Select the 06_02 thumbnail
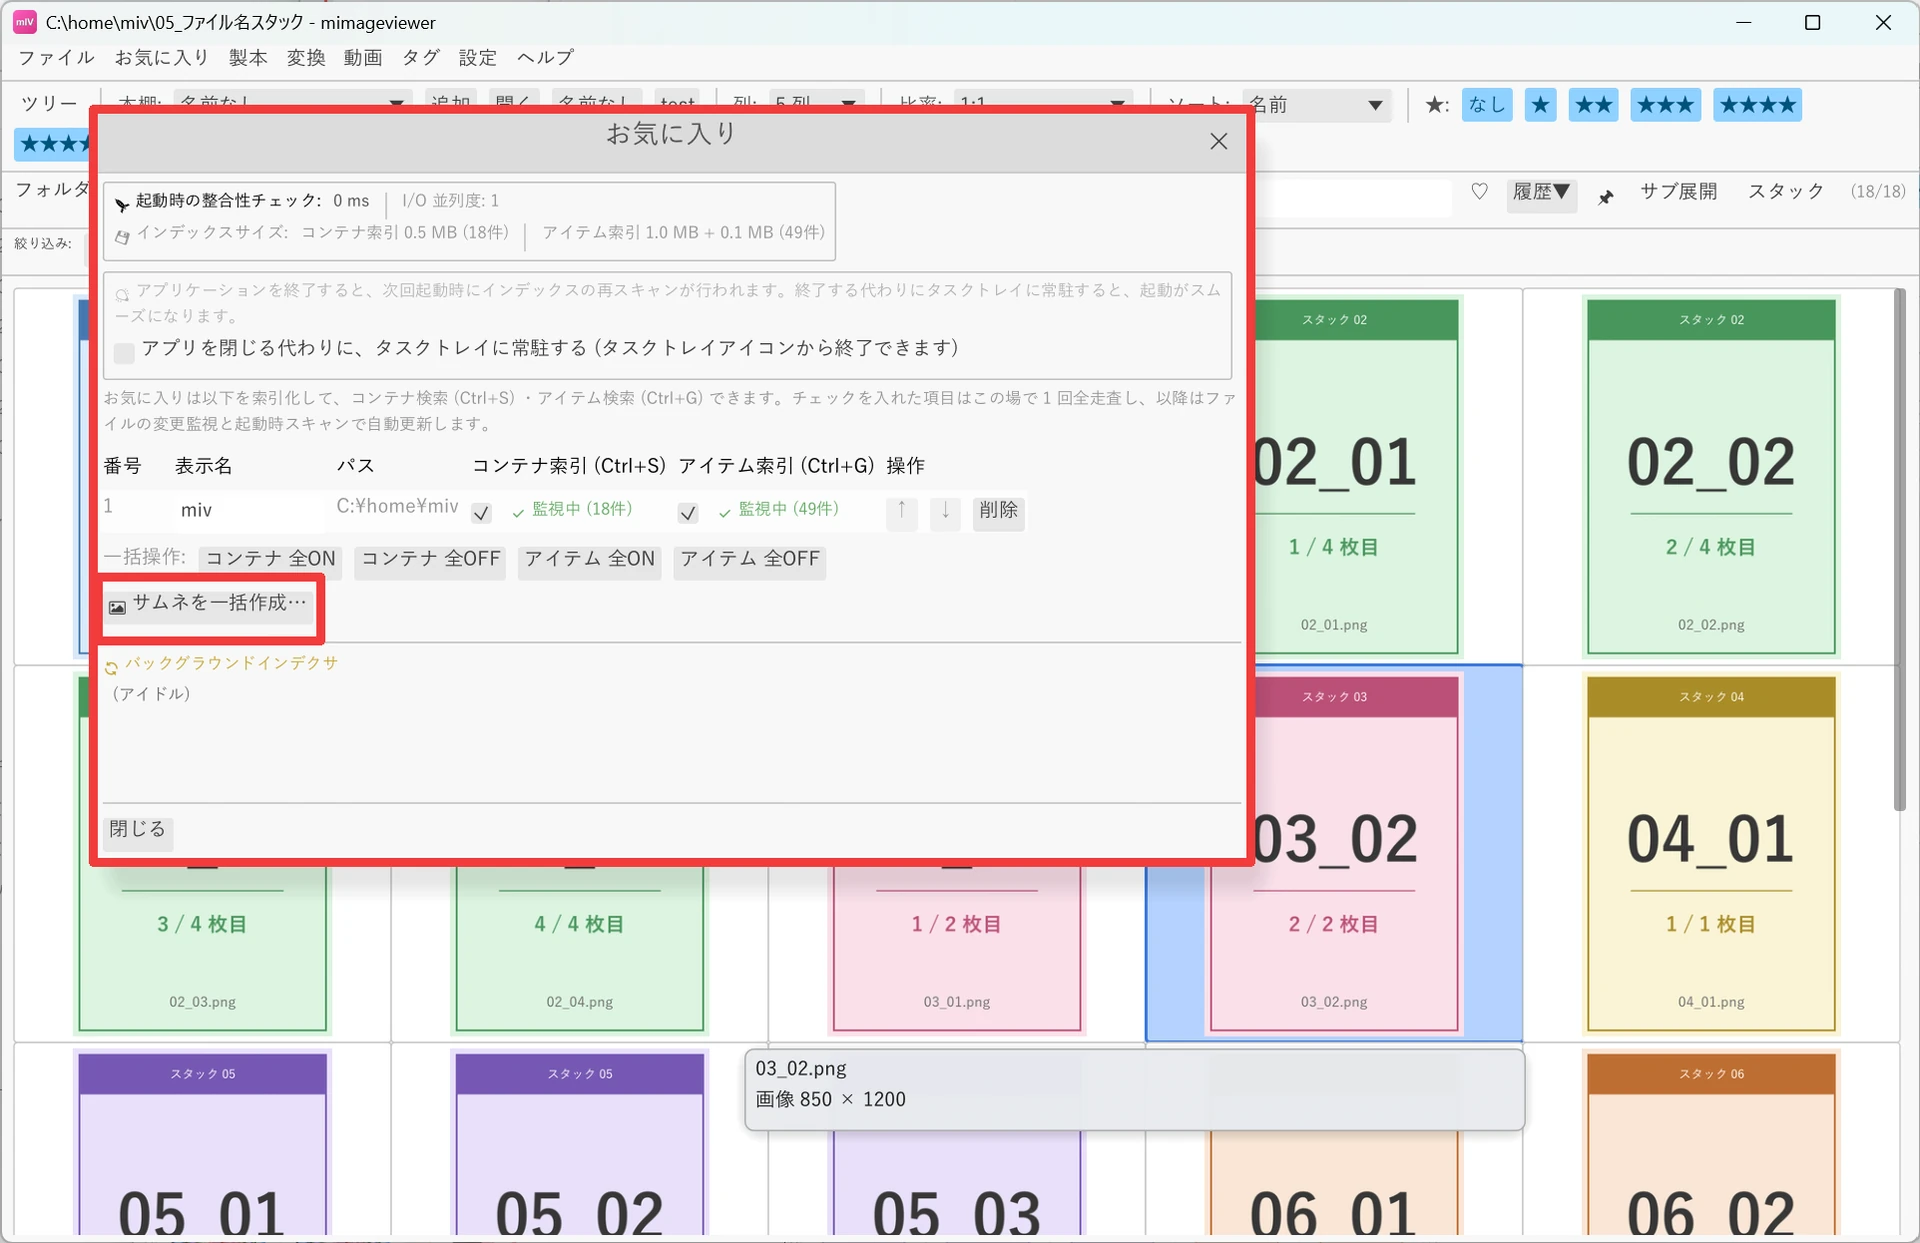The image size is (1920, 1243). click(x=1711, y=1143)
